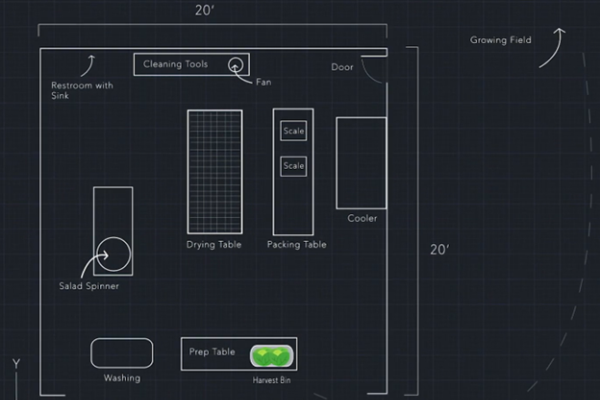The image size is (600, 400).
Task: Select the Growing Field text label
Action: (x=500, y=40)
